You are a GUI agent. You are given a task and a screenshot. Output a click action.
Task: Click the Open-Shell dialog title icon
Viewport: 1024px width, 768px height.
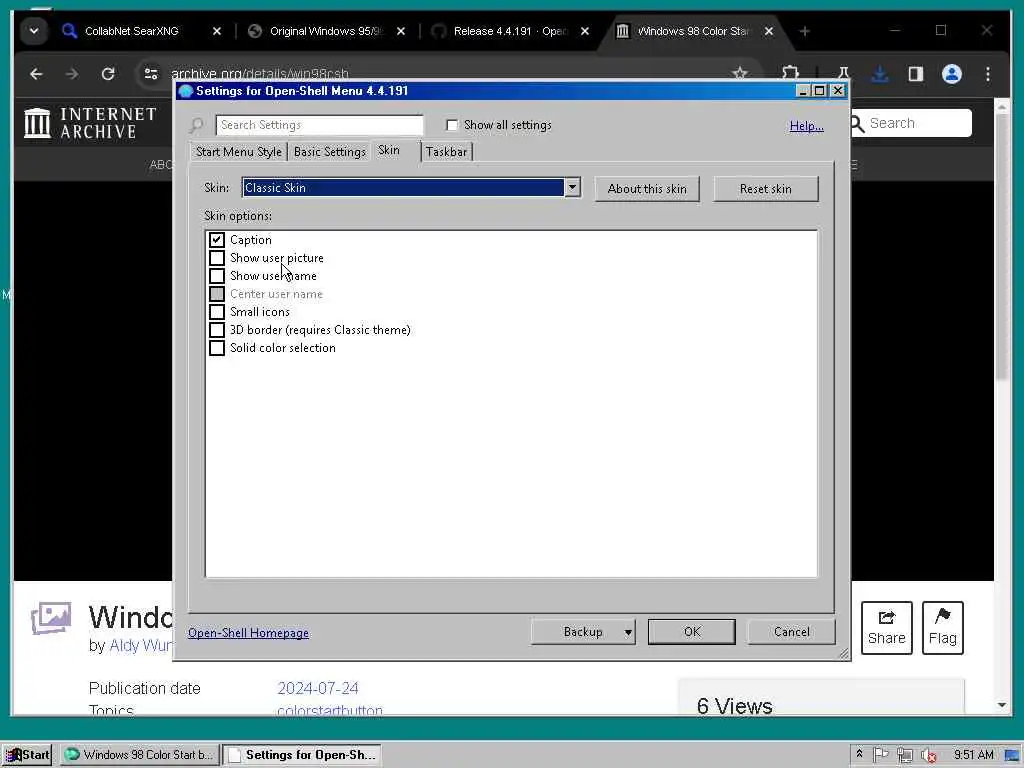tap(185, 91)
